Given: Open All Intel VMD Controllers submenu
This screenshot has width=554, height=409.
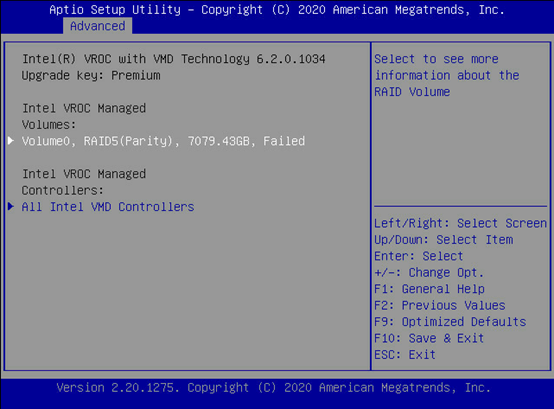Looking at the screenshot, I should (x=108, y=207).
